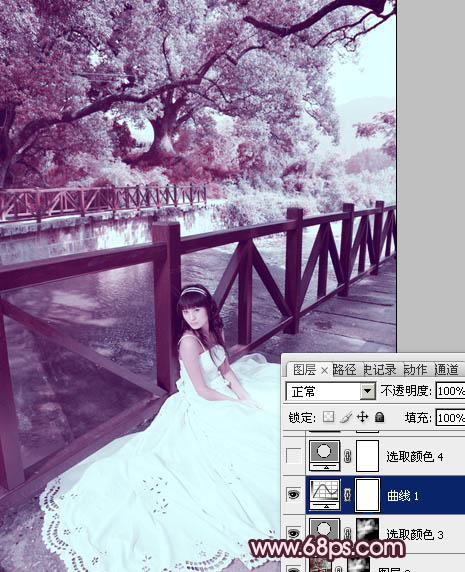Lock transparent pixels icon
Screen dimensions: 465x572
point(329,417)
